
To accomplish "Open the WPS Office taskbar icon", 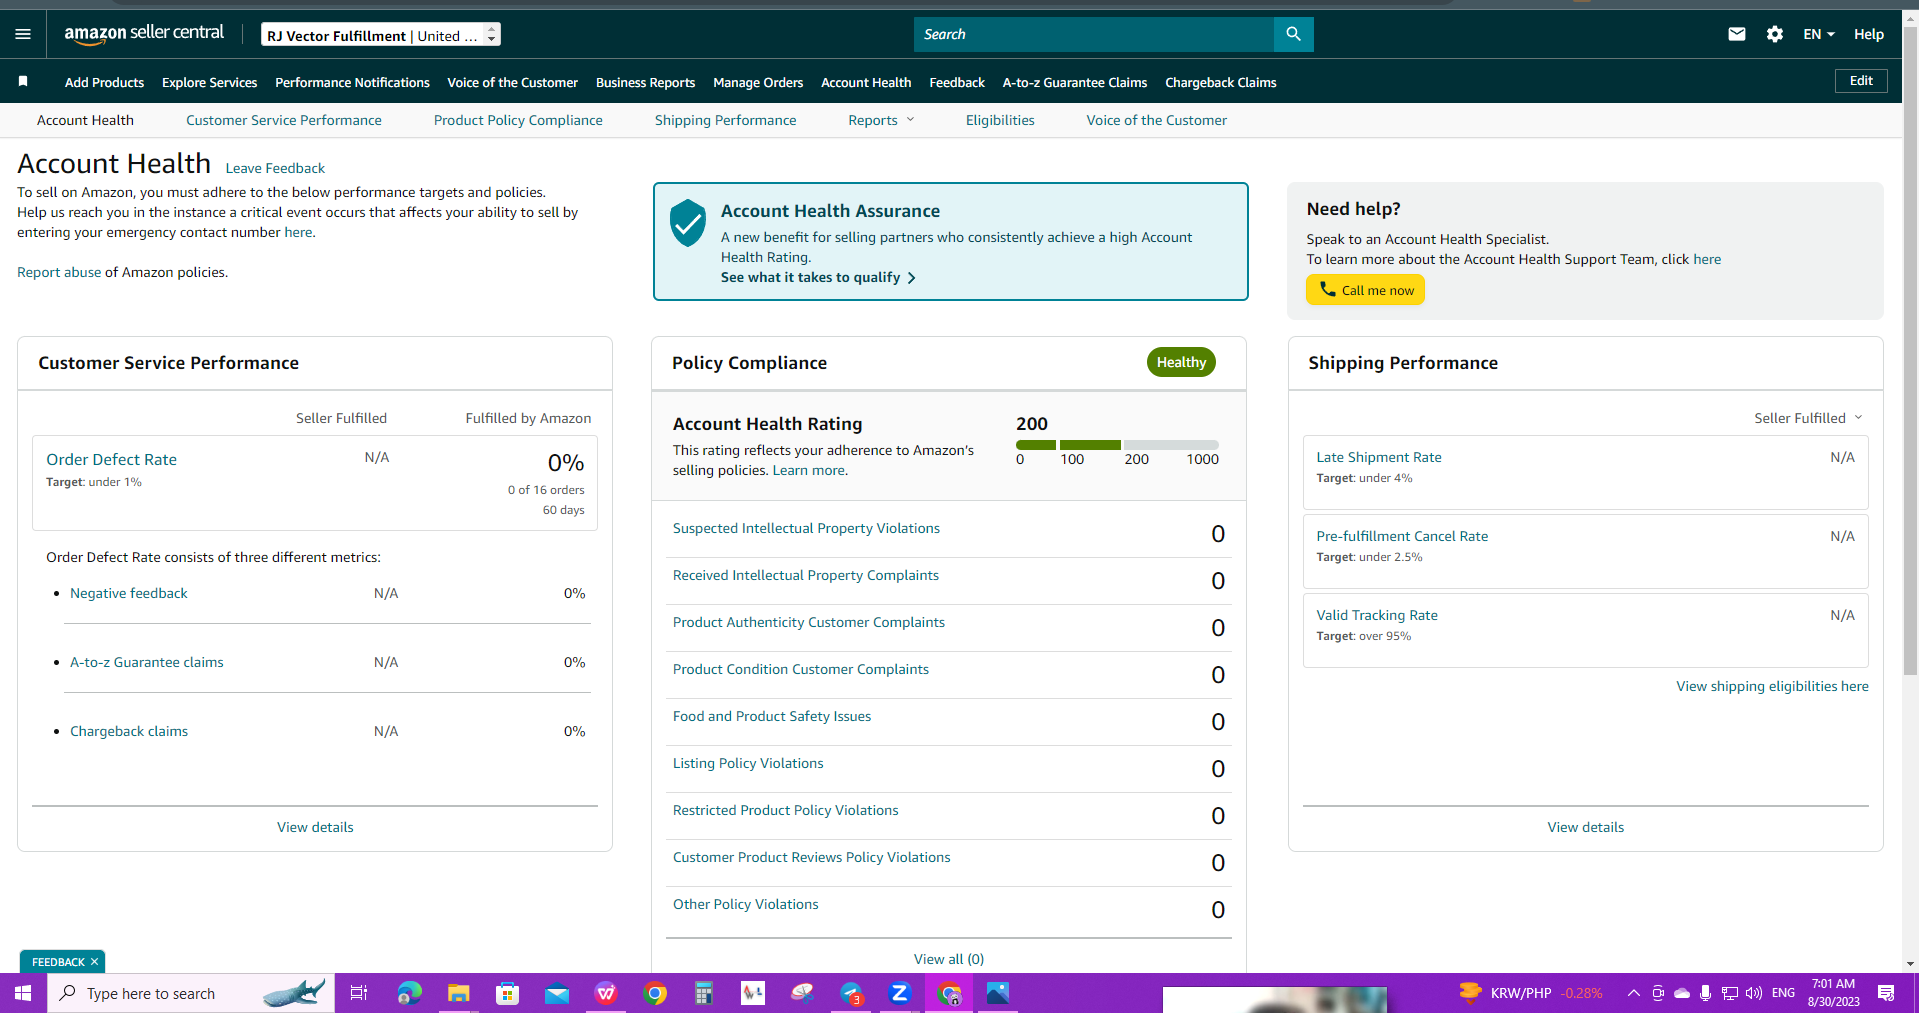I will (x=606, y=993).
